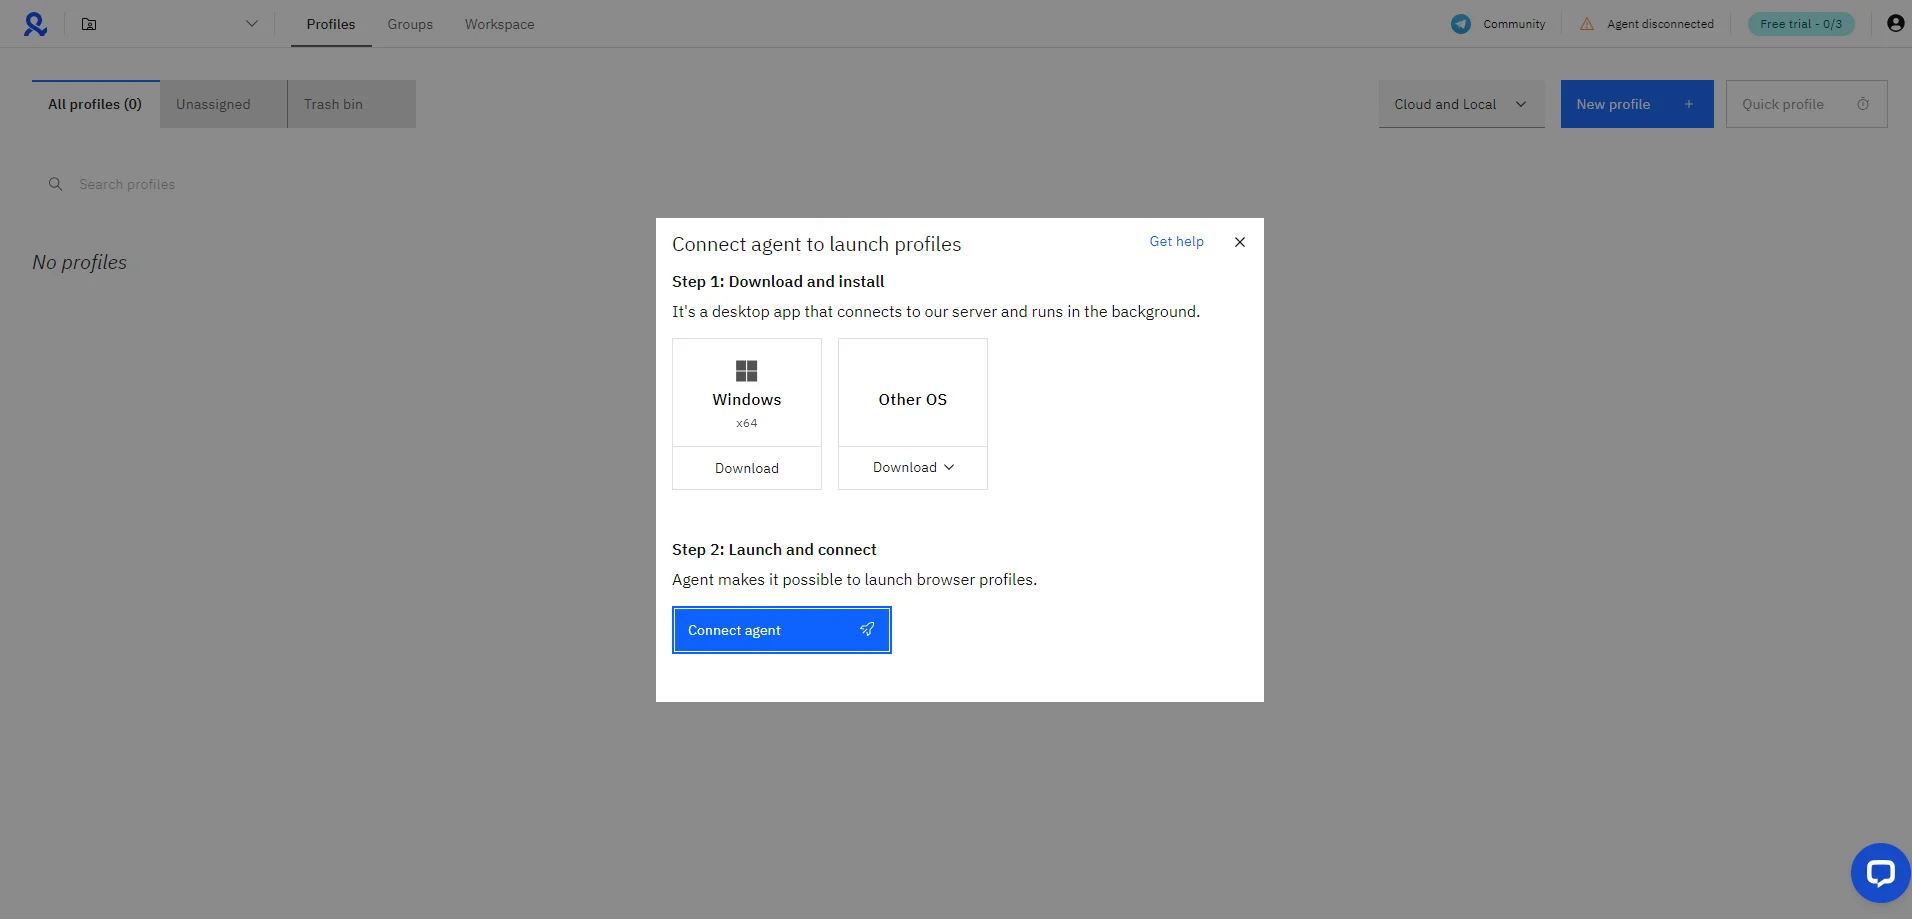Open the live chat support bubble
This screenshot has height=919, width=1912.
(1880, 873)
